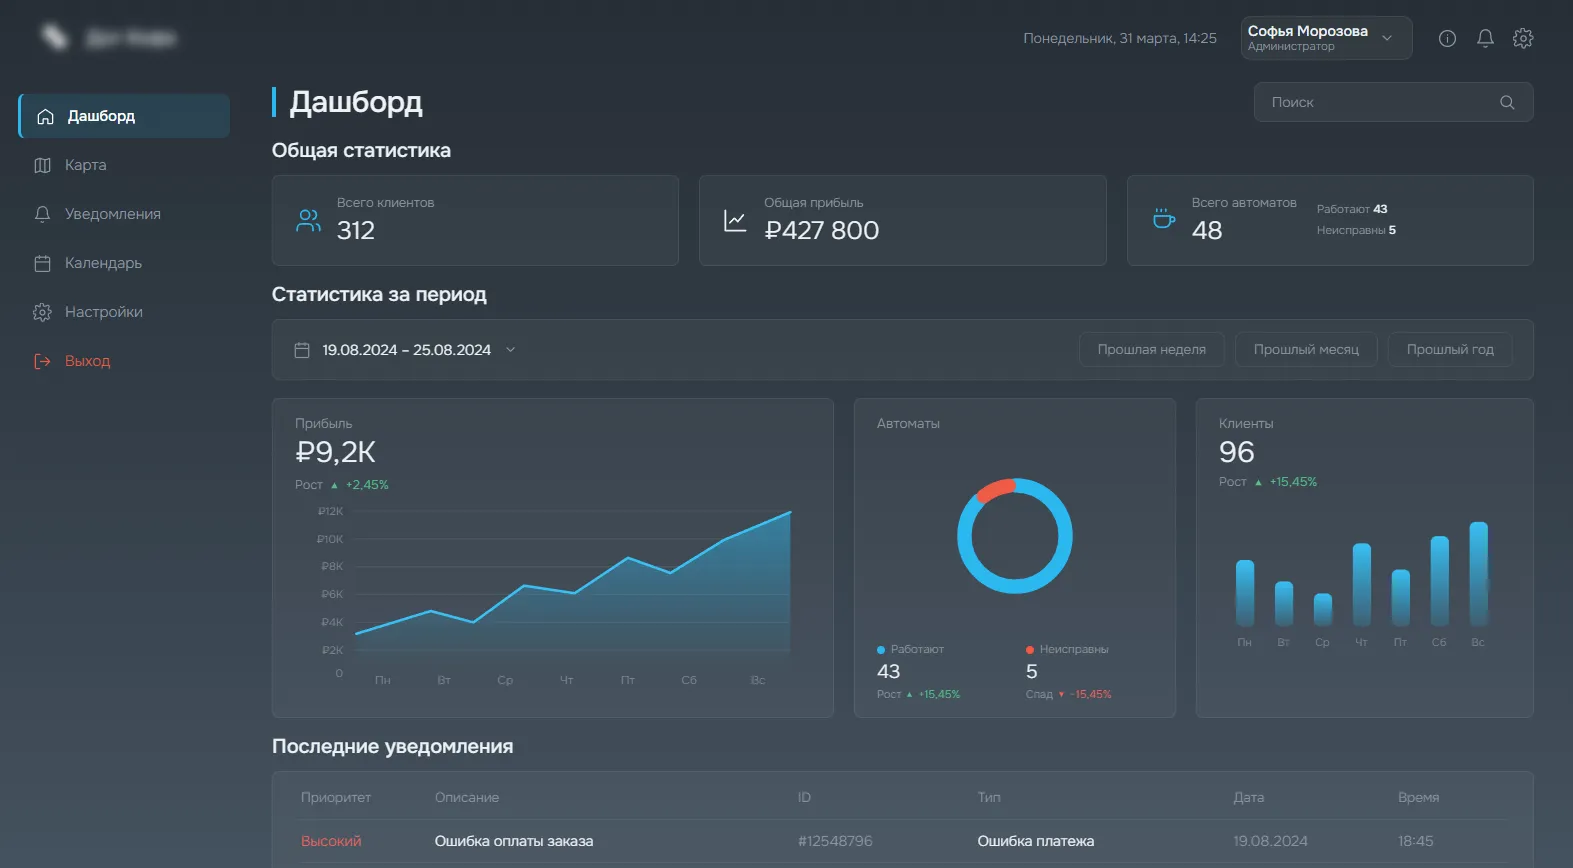This screenshot has height=868, width=1573.
Task: Click Тип column header
Action: (989, 797)
